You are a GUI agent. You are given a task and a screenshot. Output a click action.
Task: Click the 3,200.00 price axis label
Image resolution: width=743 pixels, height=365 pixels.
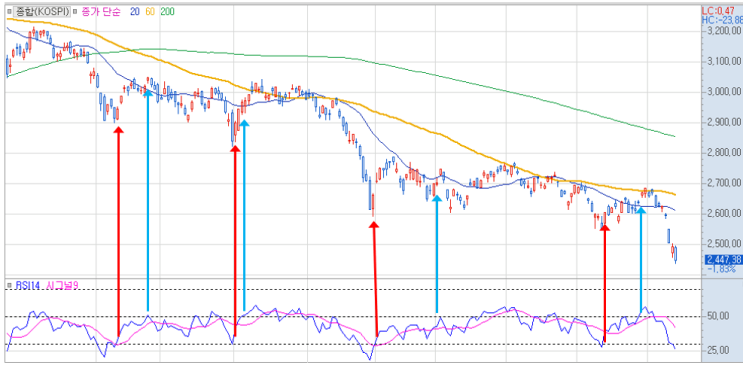pyautogui.click(x=725, y=31)
